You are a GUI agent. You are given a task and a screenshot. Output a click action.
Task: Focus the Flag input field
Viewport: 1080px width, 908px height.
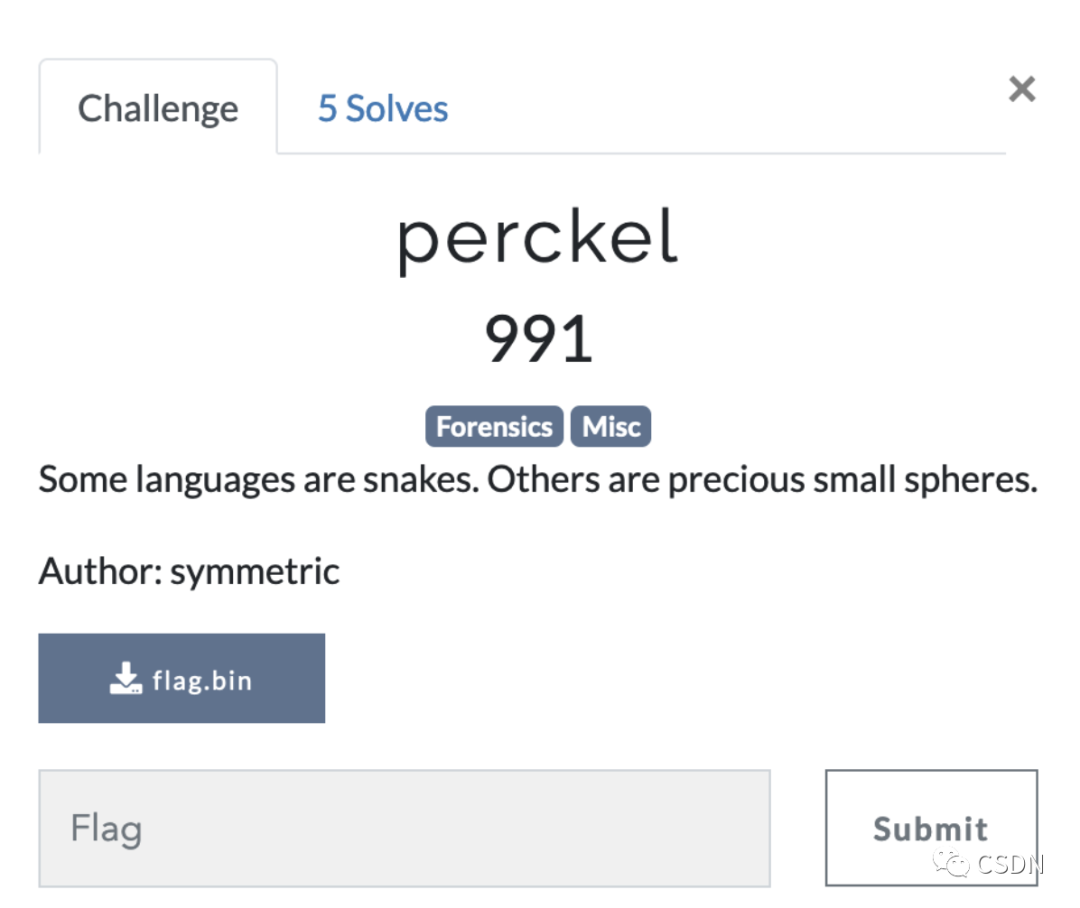(x=404, y=828)
